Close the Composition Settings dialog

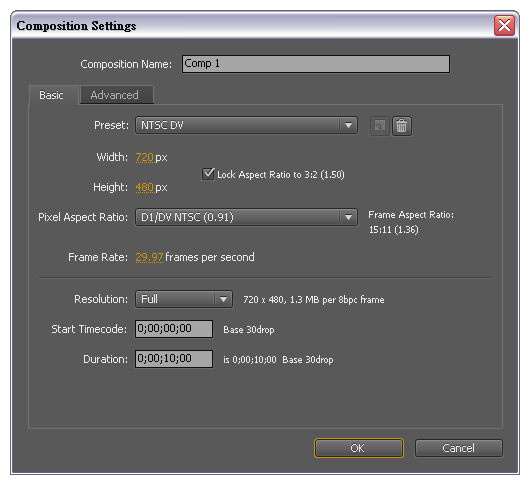504,25
